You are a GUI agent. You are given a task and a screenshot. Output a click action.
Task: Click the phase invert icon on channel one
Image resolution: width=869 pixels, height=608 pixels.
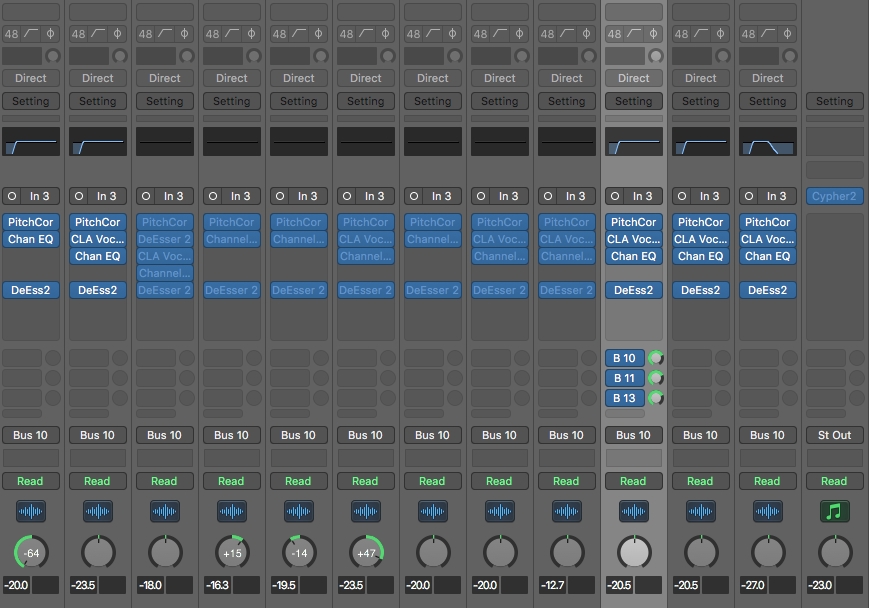pos(53,33)
